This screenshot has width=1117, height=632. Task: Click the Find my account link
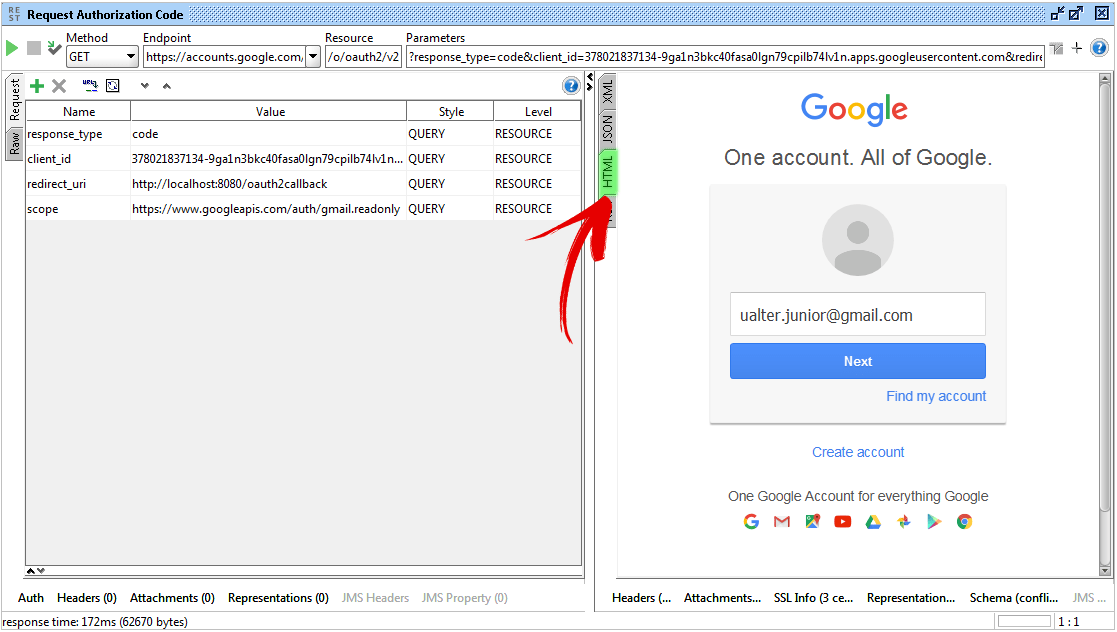pos(936,396)
